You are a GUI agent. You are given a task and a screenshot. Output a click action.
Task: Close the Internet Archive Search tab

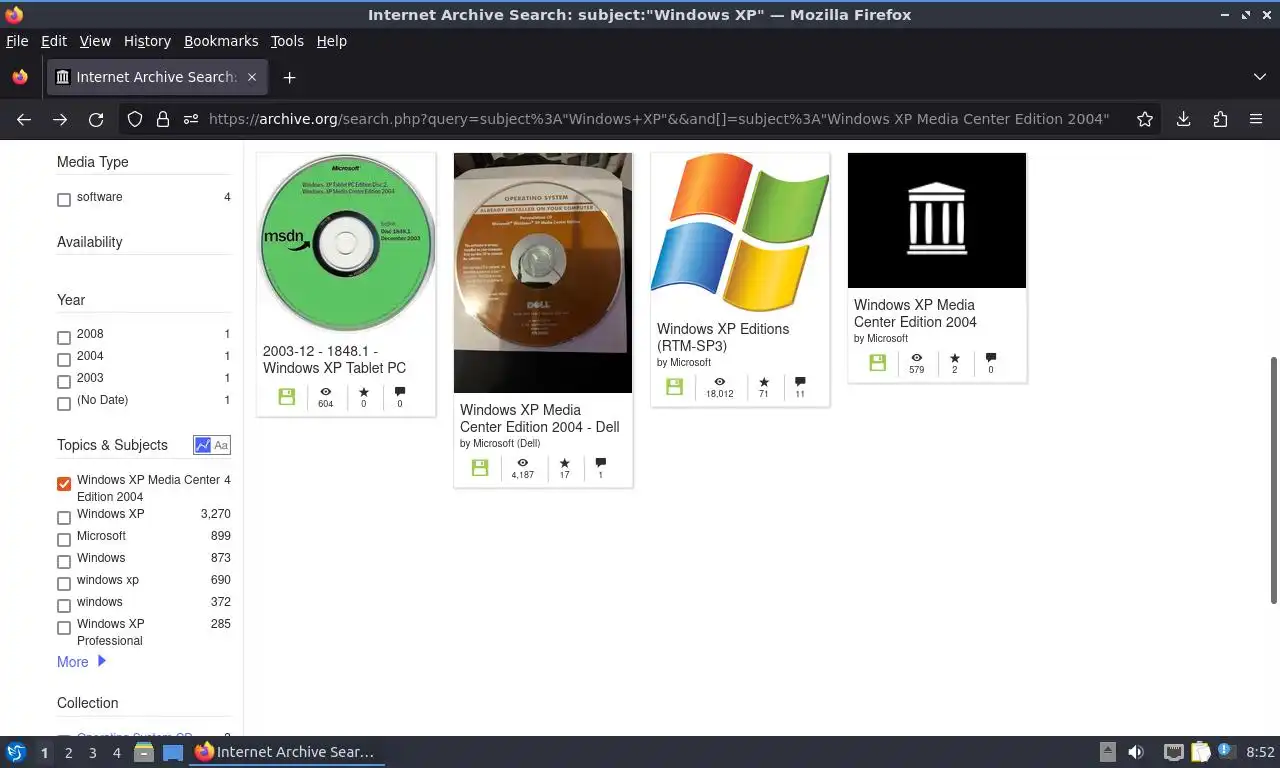(252, 77)
